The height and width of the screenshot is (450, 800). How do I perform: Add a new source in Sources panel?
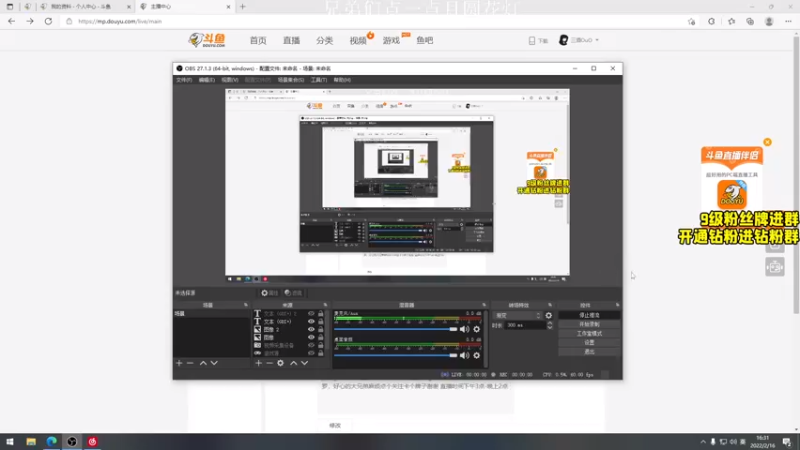tap(259, 363)
